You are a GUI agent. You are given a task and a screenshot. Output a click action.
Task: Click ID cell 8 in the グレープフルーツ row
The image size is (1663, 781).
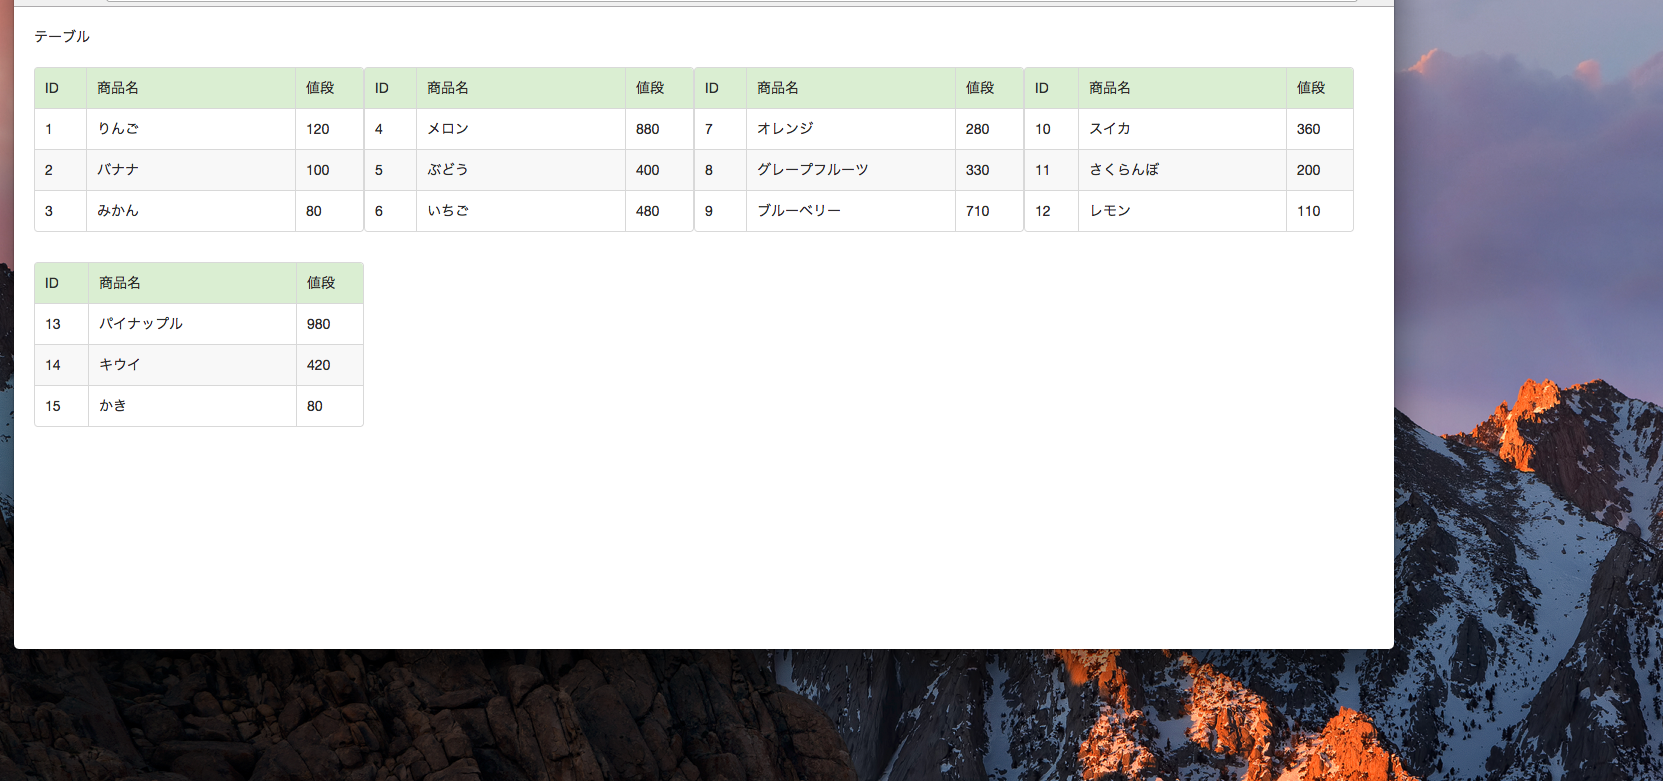click(x=721, y=170)
